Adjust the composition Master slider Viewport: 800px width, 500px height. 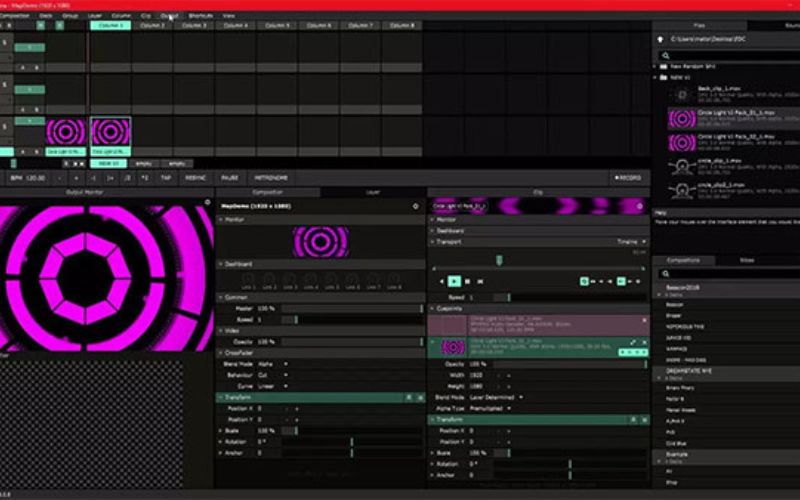tap(350, 308)
